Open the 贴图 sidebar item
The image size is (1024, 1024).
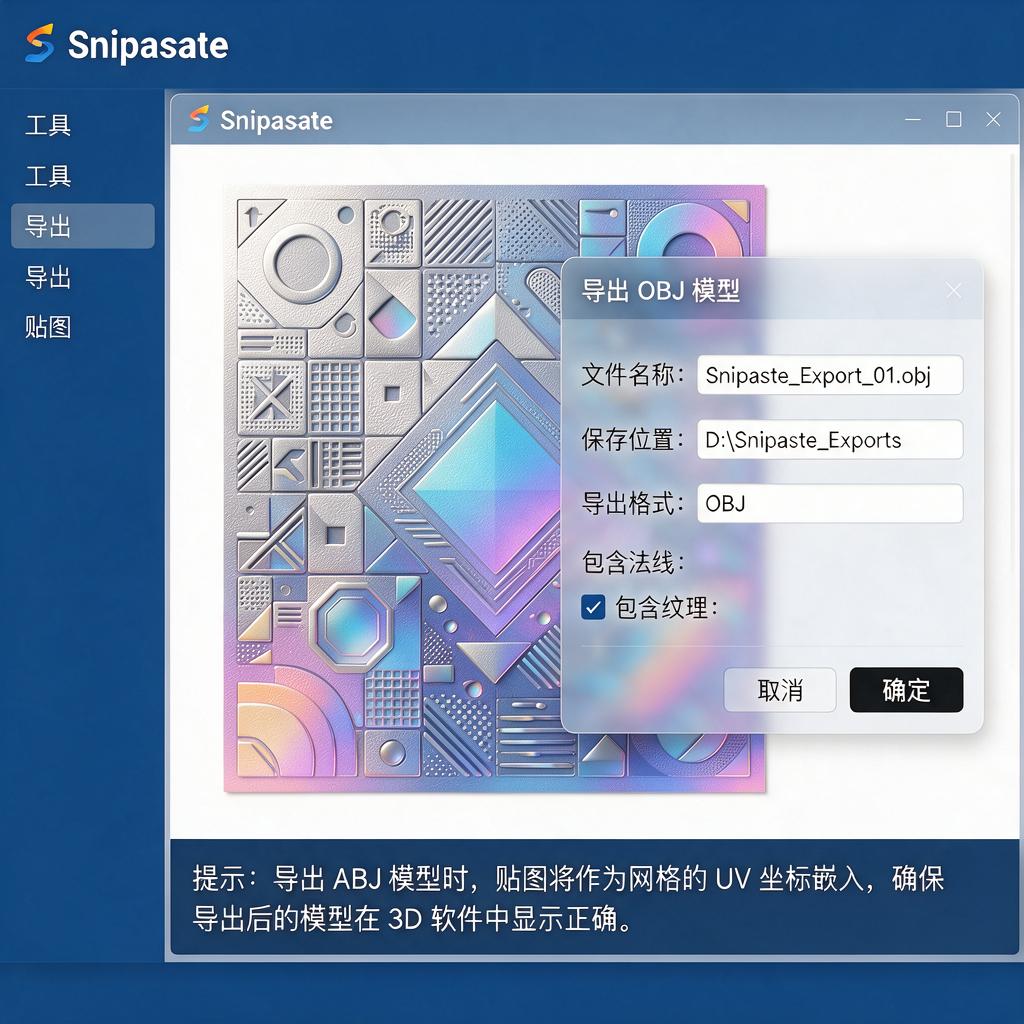pos(48,327)
